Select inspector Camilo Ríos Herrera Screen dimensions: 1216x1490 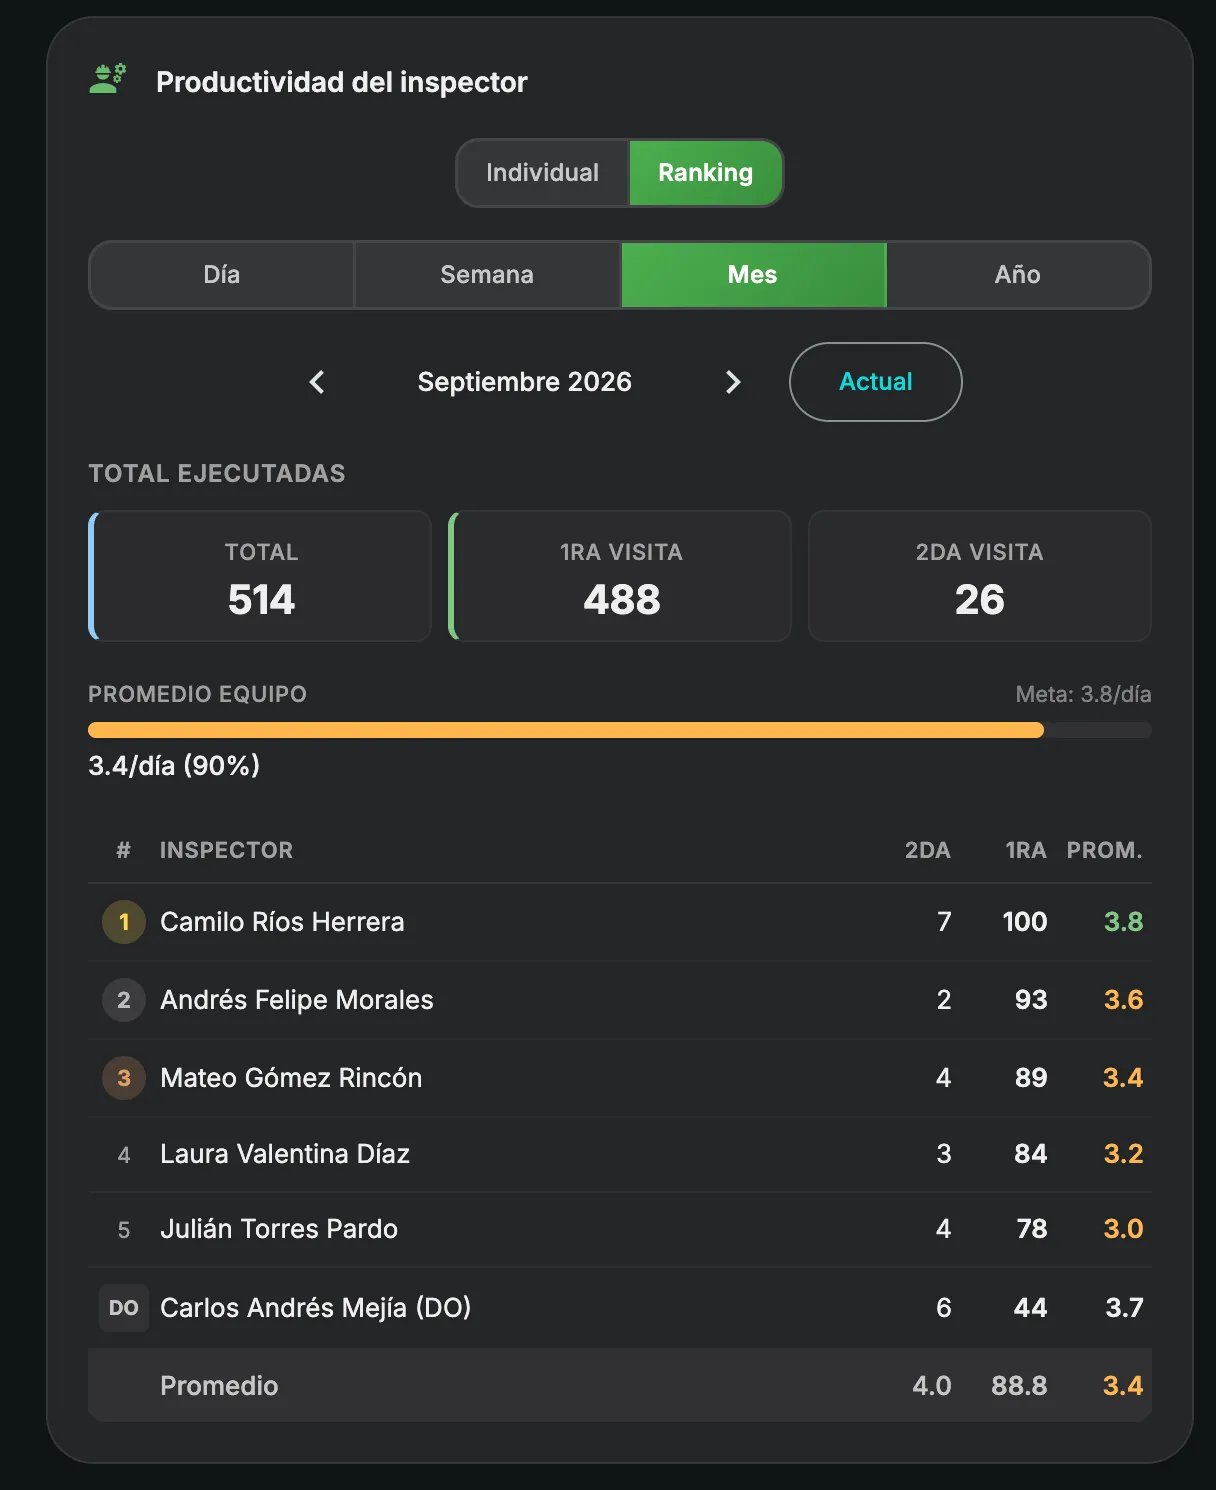click(x=282, y=922)
